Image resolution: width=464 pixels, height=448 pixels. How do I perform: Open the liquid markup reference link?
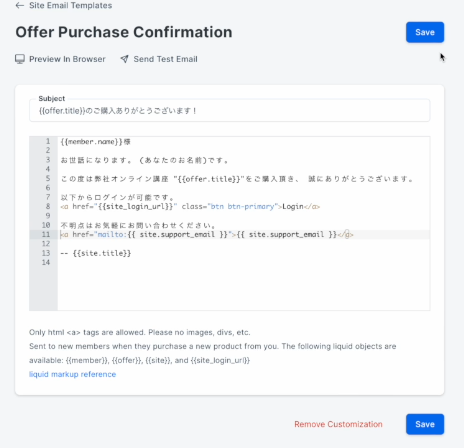pos(72,374)
